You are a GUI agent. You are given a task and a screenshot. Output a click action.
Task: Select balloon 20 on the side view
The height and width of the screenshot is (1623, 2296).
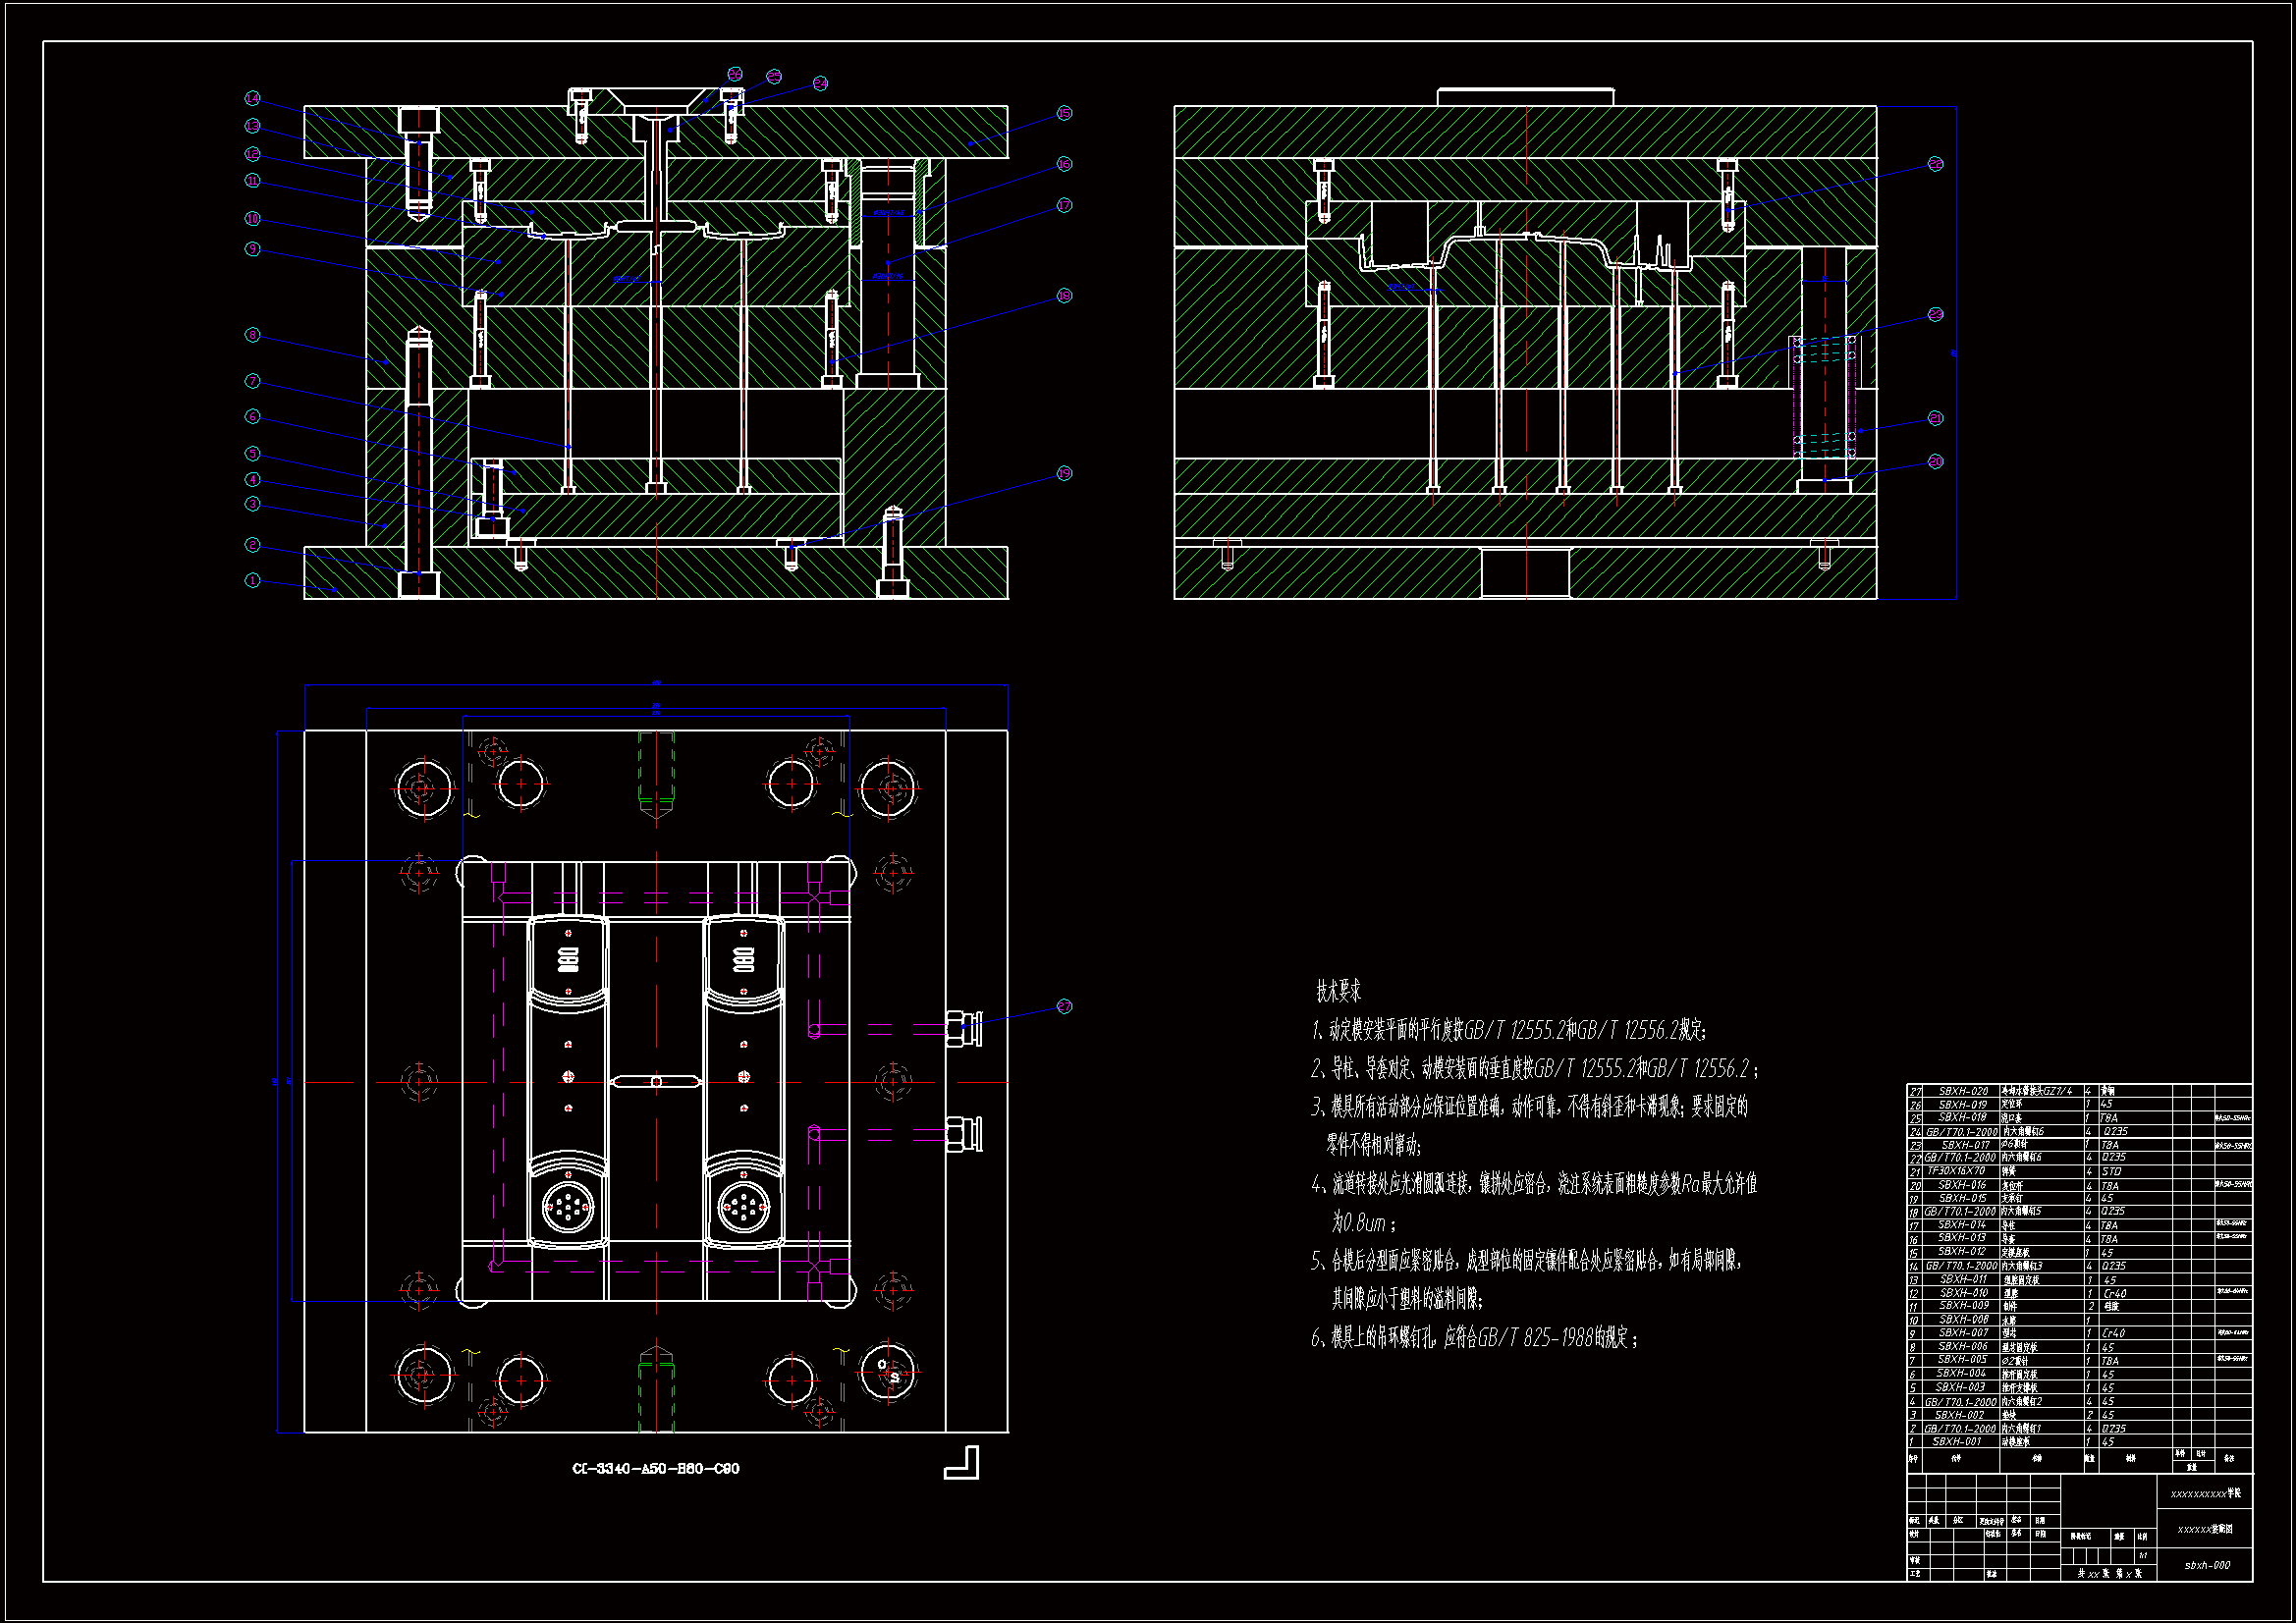(x=1936, y=461)
